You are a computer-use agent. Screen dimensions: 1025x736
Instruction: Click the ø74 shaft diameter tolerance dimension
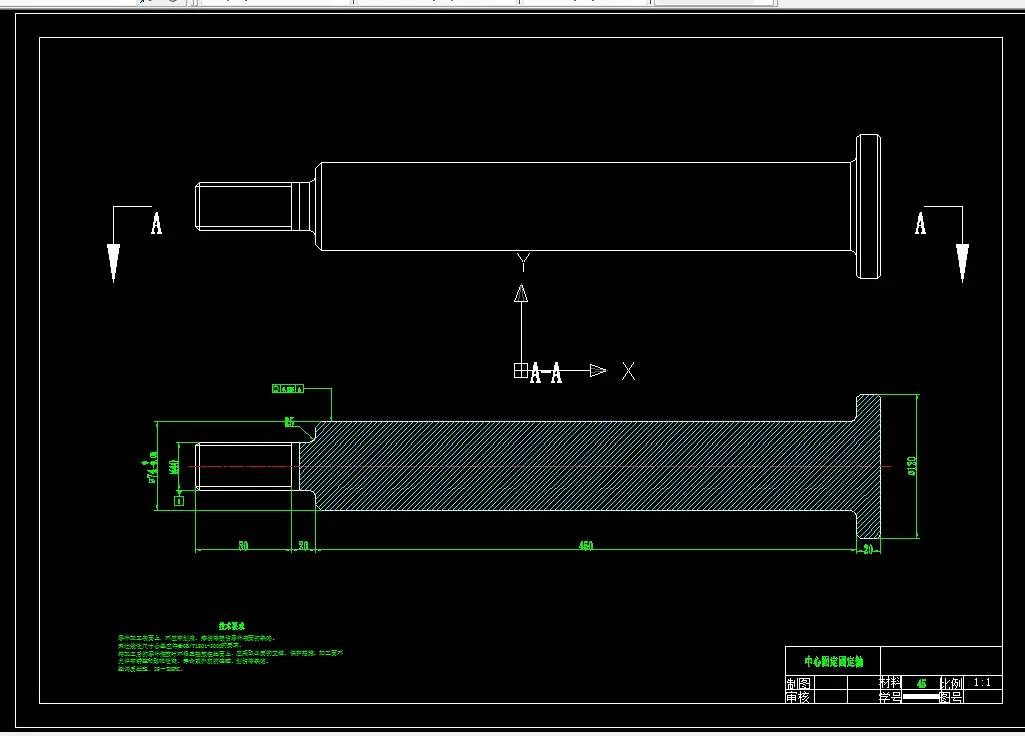[x=152, y=467]
